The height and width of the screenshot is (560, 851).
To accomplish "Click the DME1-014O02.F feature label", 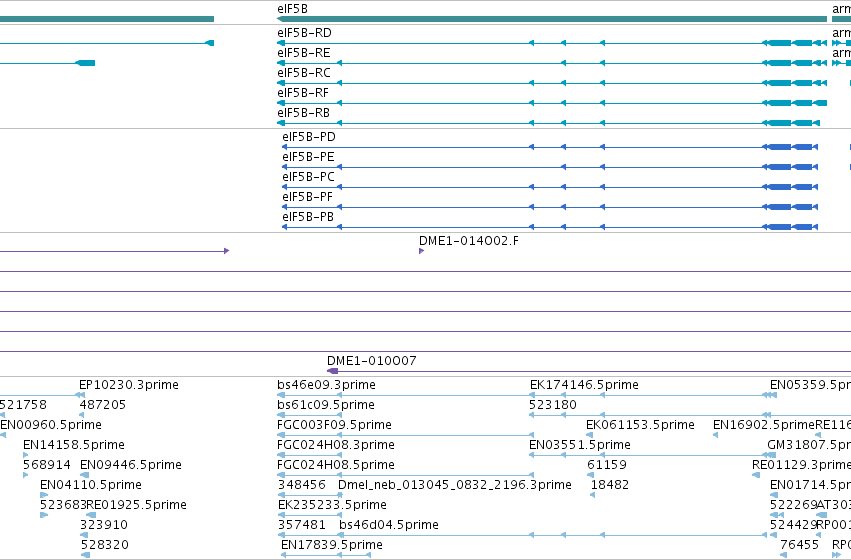I will click(x=468, y=241).
